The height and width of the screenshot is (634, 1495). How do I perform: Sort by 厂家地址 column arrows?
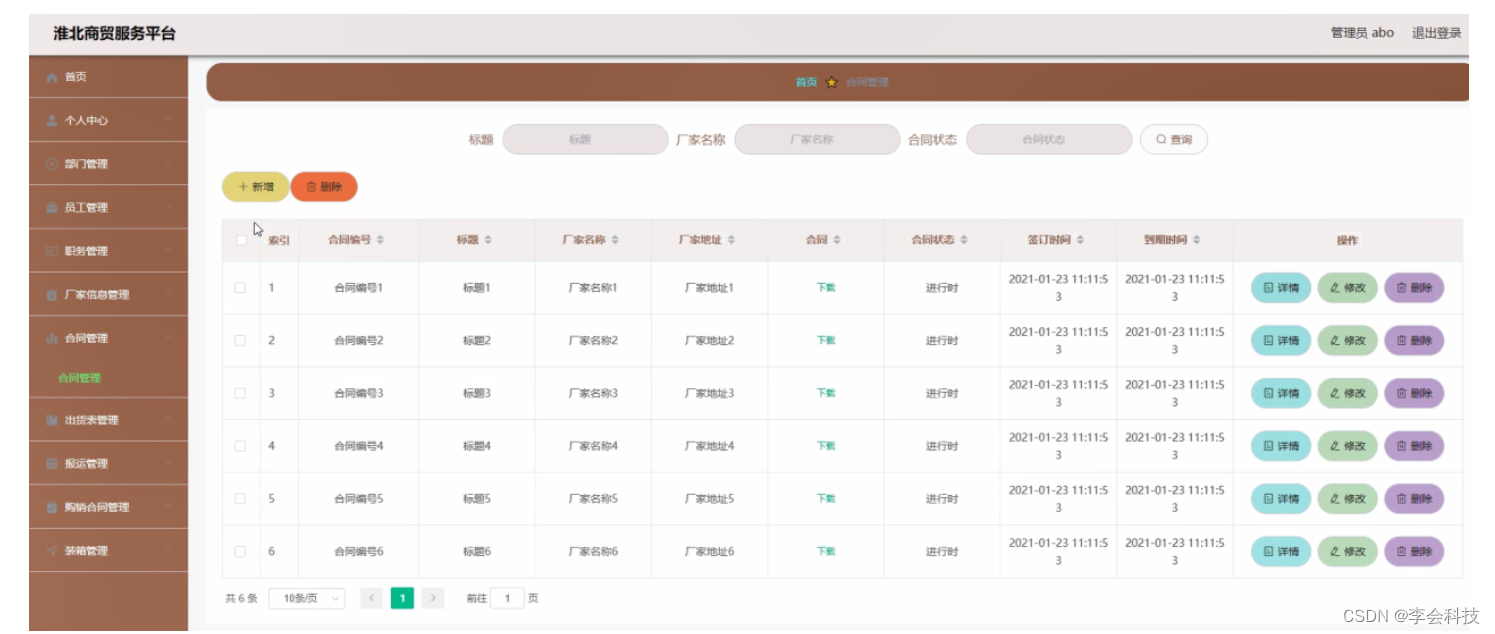point(731,240)
